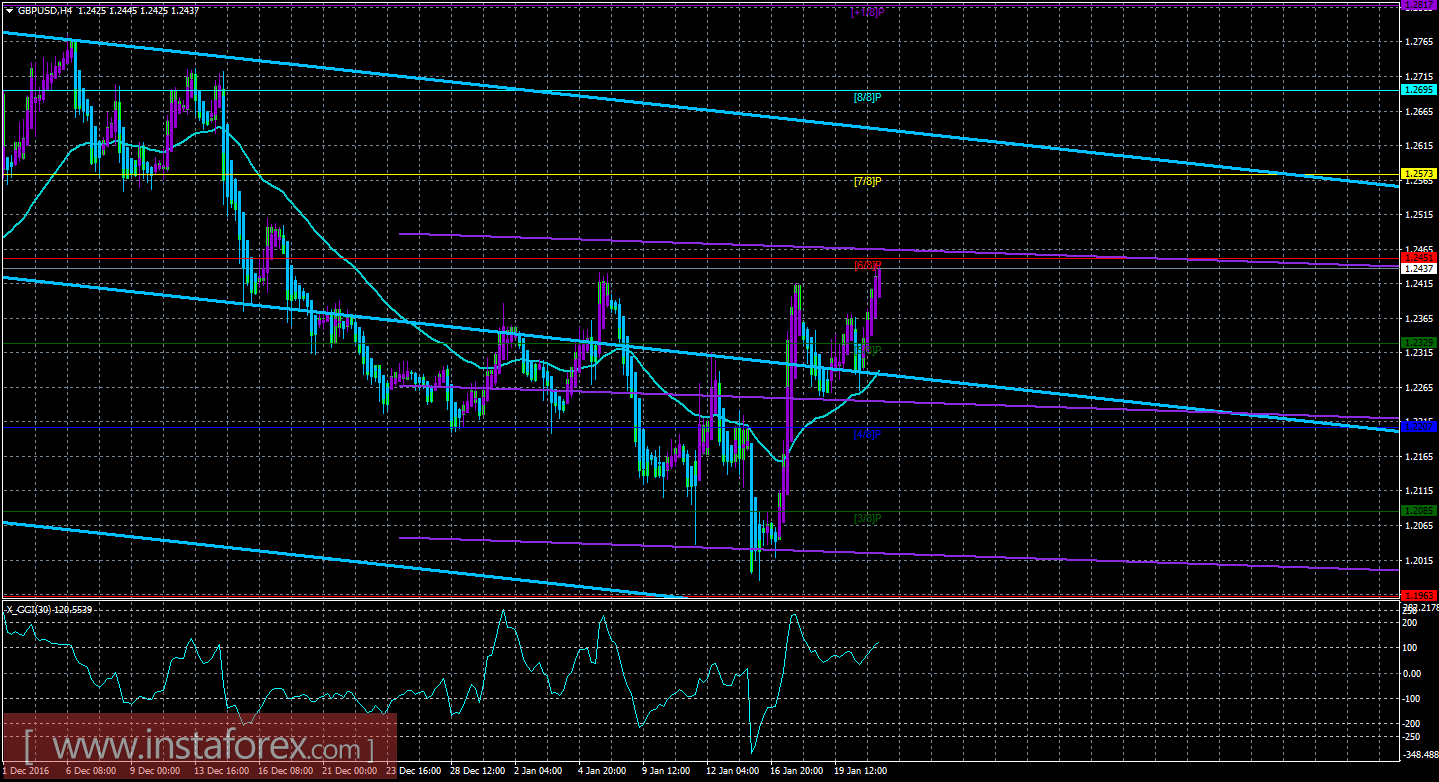Click the red 1.1963 price tag

click(x=1419, y=595)
